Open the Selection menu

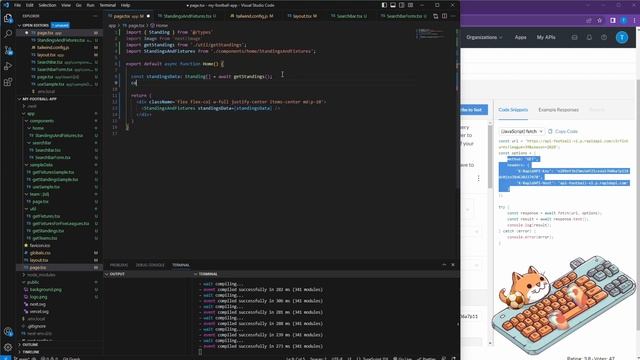[47, 5]
